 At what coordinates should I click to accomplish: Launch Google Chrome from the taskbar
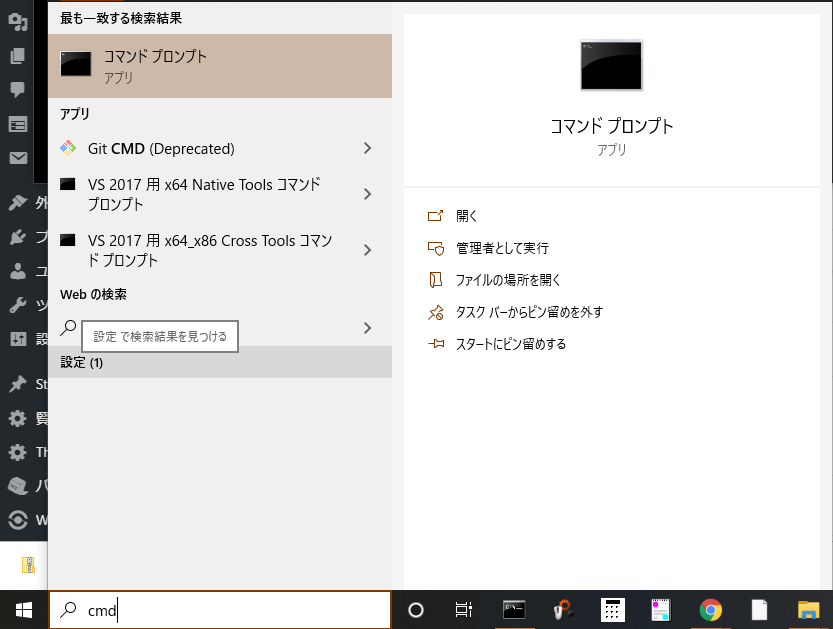click(x=710, y=610)
